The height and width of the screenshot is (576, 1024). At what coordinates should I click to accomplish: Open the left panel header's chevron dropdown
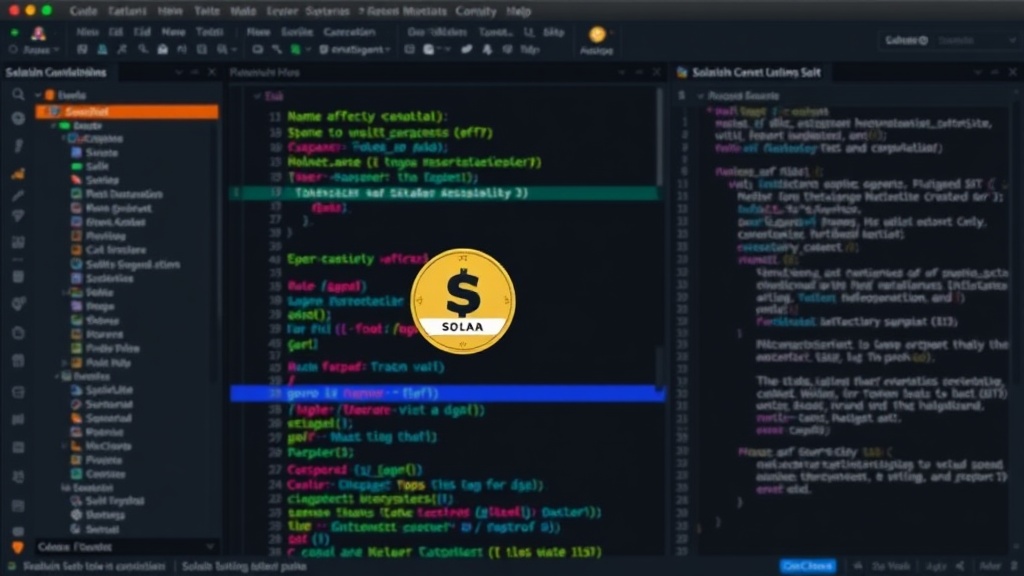[x=179, y=72]
